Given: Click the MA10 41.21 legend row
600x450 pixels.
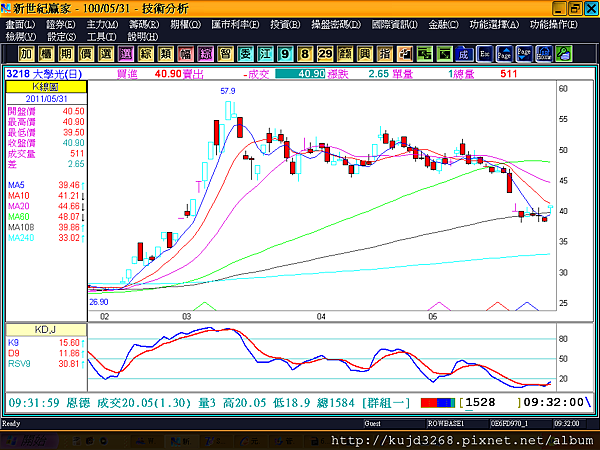Looking at the screenshot, I should 46,196.
